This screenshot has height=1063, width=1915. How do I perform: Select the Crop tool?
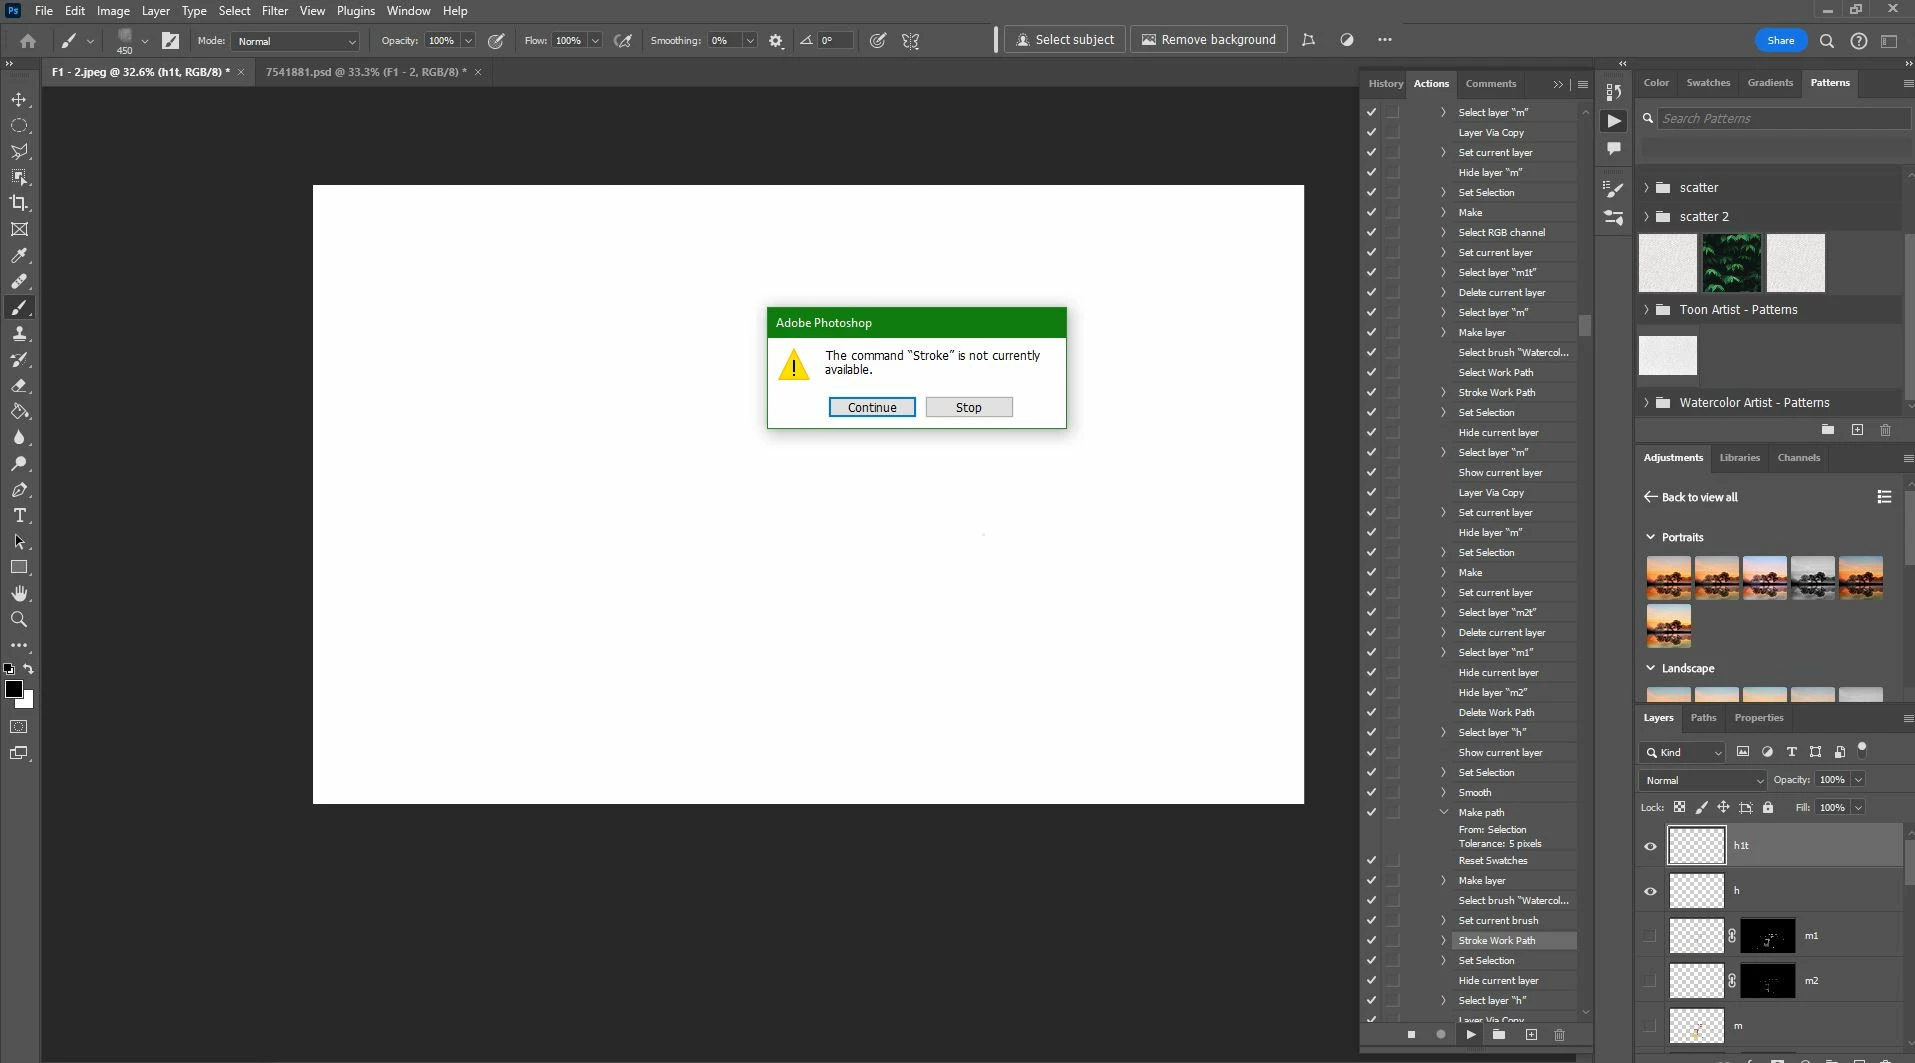pos(19,203)
